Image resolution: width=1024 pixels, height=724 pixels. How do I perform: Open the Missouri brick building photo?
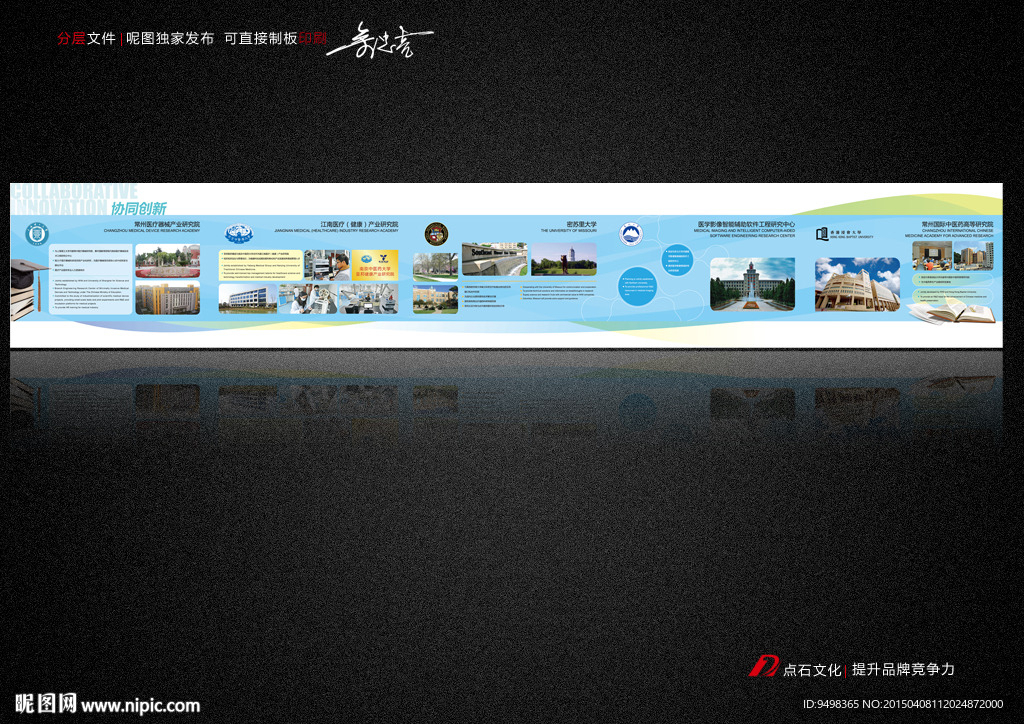436,299
